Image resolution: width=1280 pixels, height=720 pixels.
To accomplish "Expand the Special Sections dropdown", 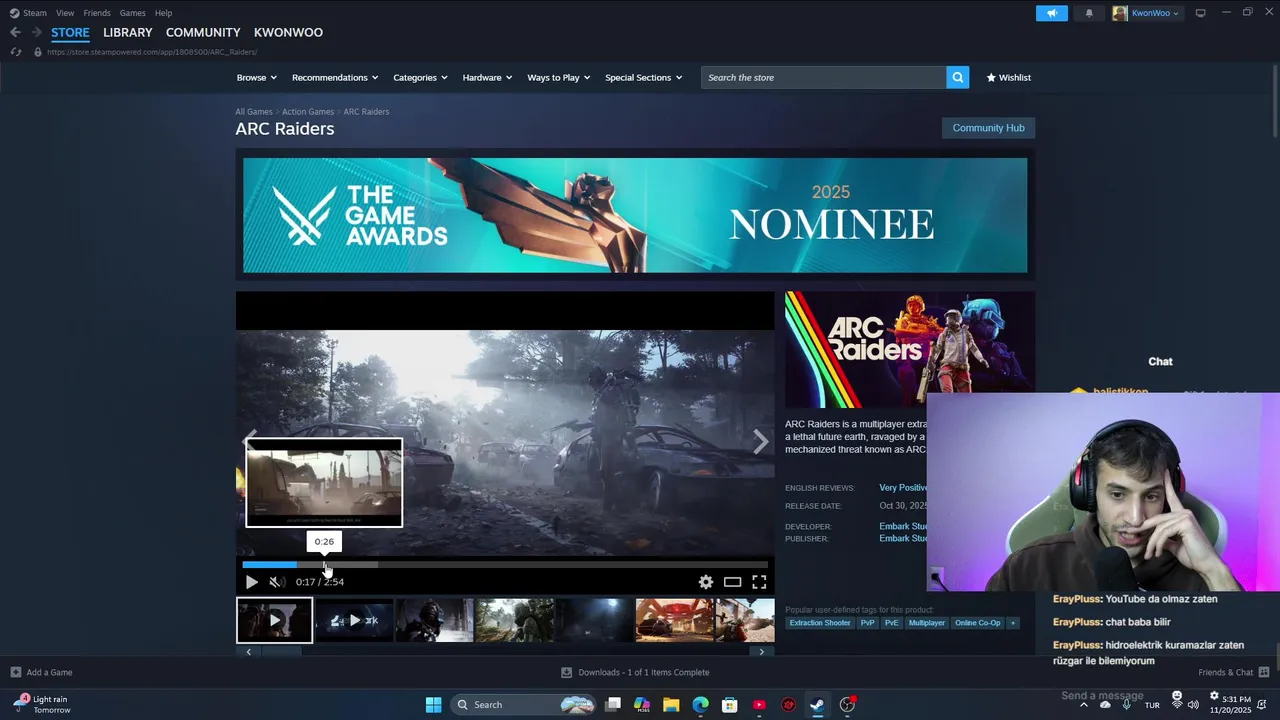I will click(643, 77).
